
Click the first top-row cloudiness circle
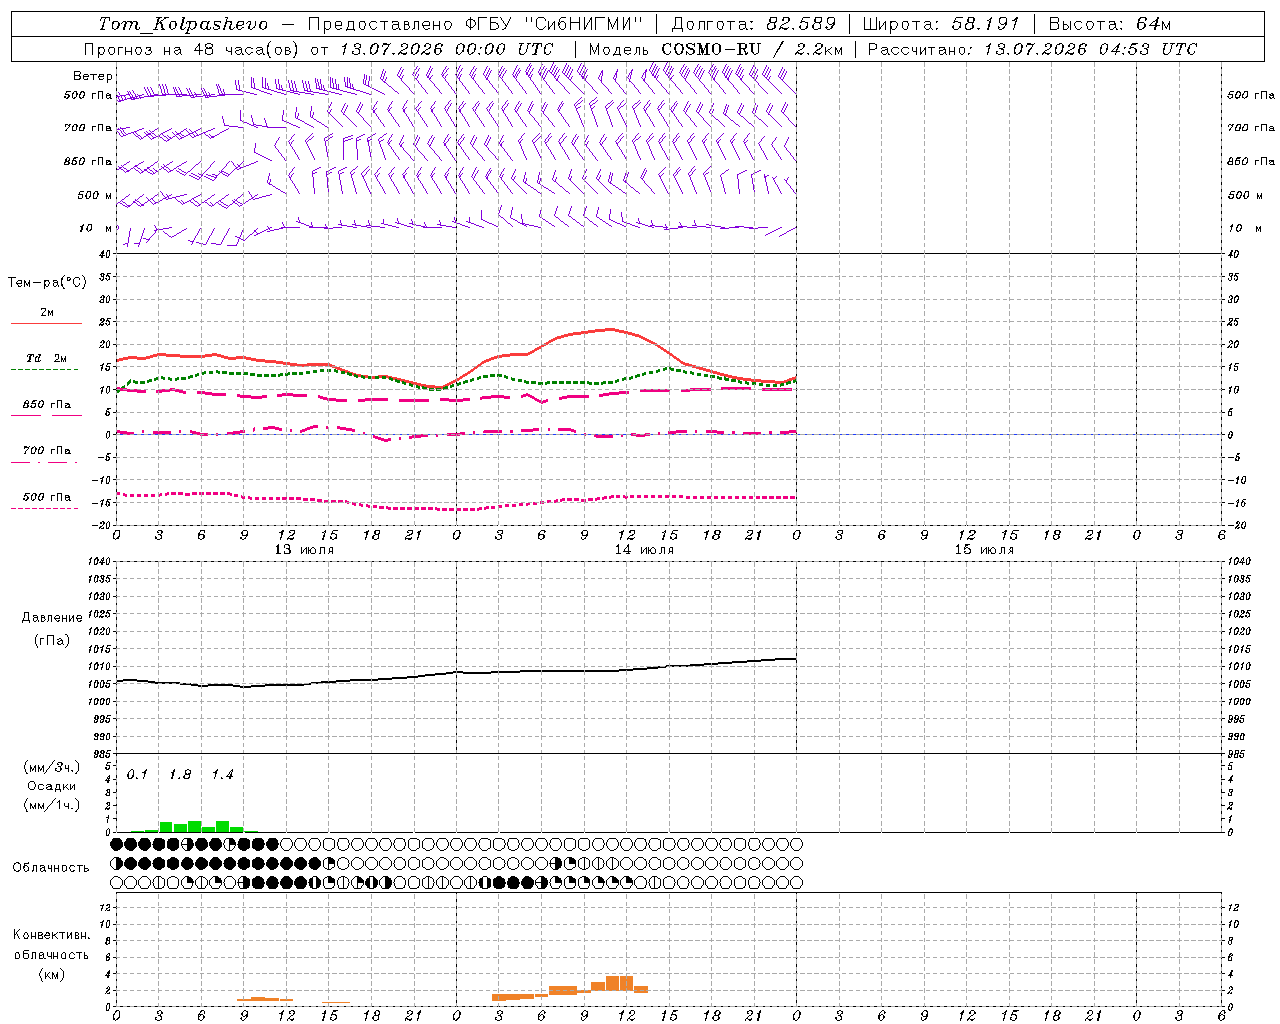[117, 844]
